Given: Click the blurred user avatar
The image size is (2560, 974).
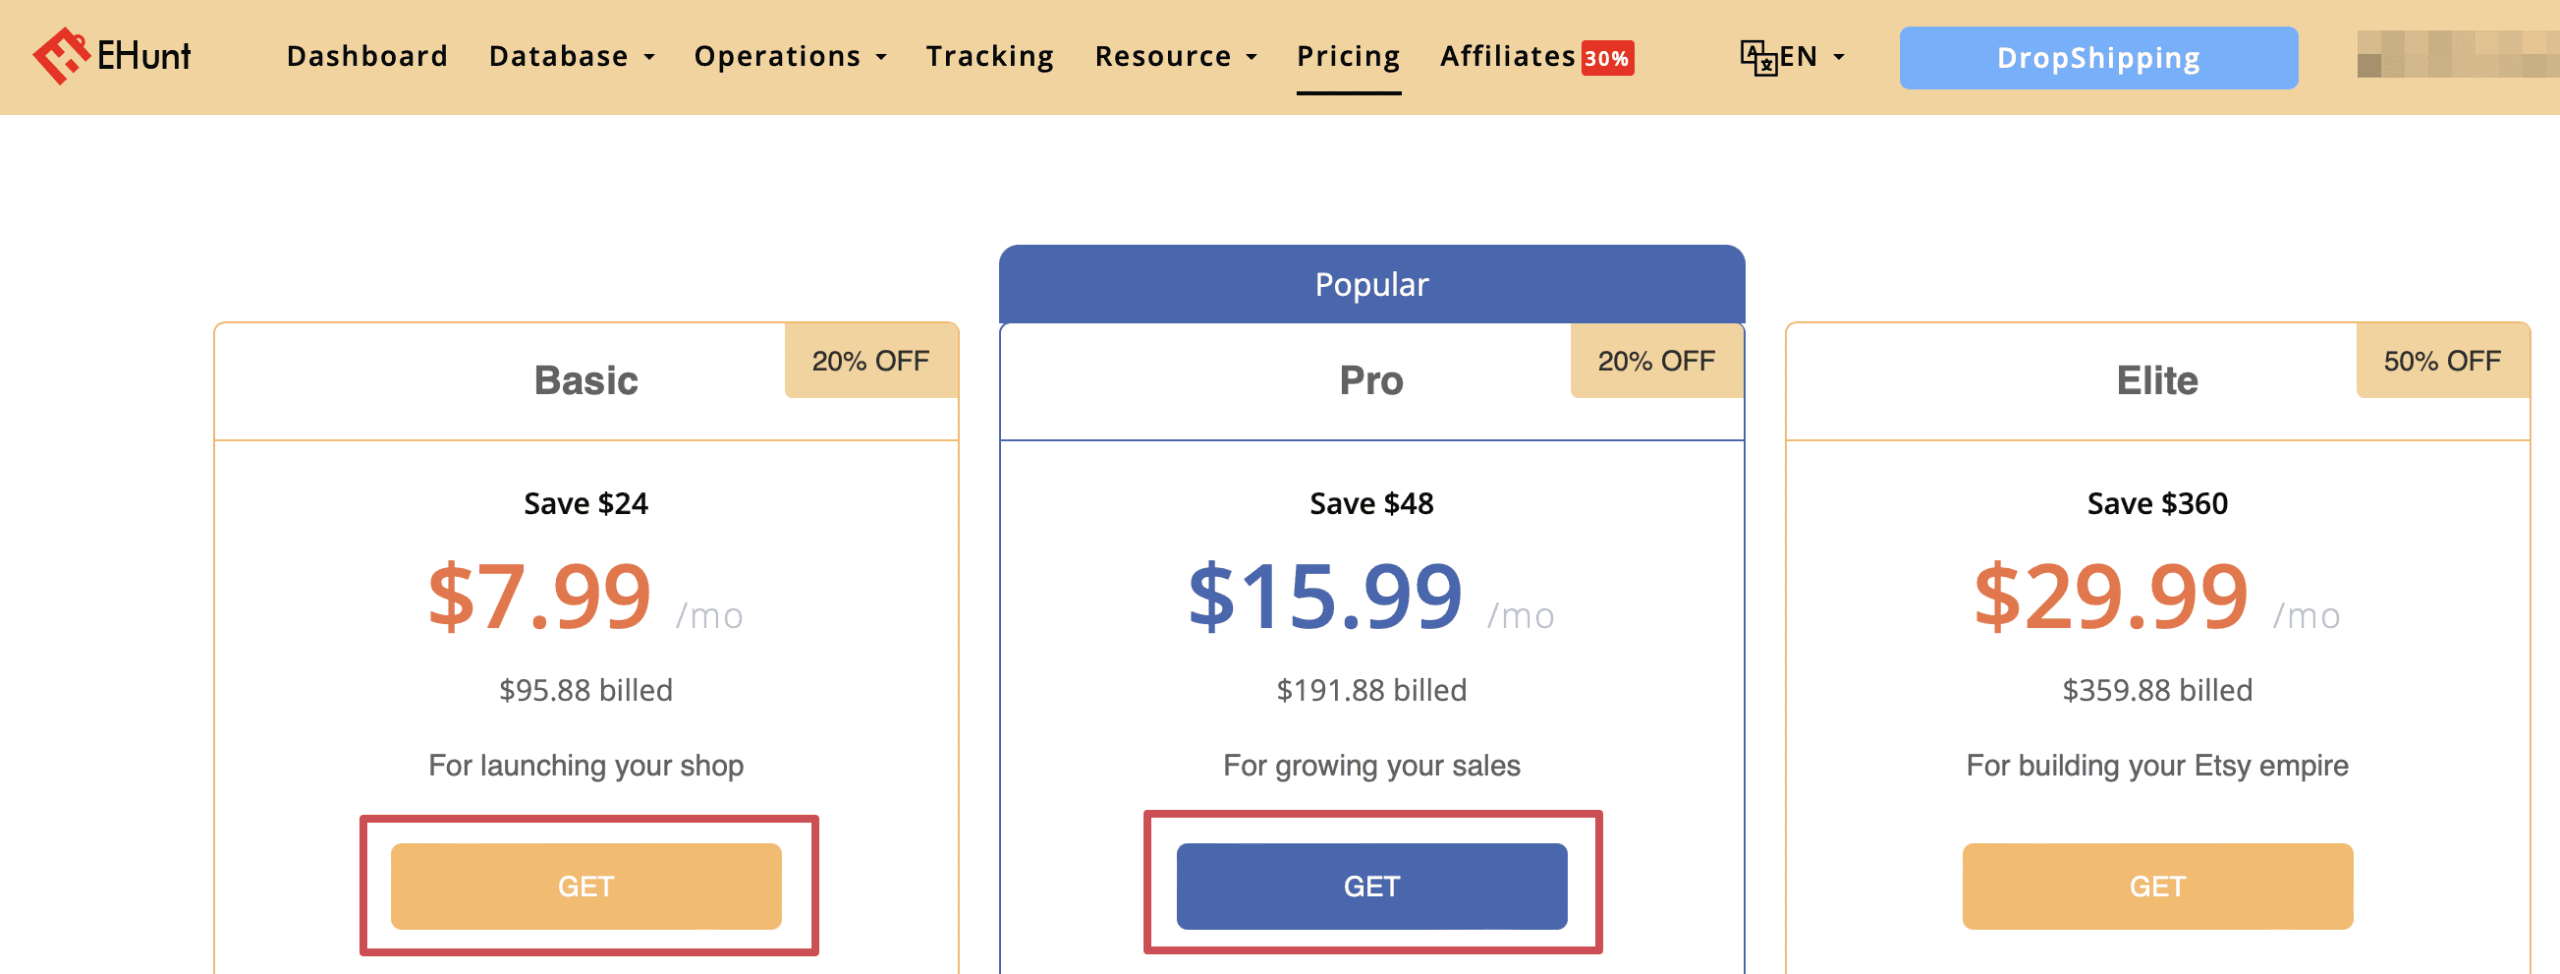Looking at the screenshot, I should (2455, 55).
